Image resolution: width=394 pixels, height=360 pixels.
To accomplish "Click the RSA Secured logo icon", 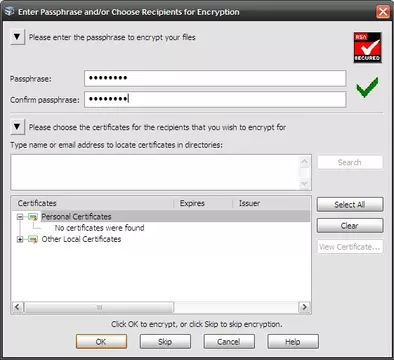I will [367, 47].
